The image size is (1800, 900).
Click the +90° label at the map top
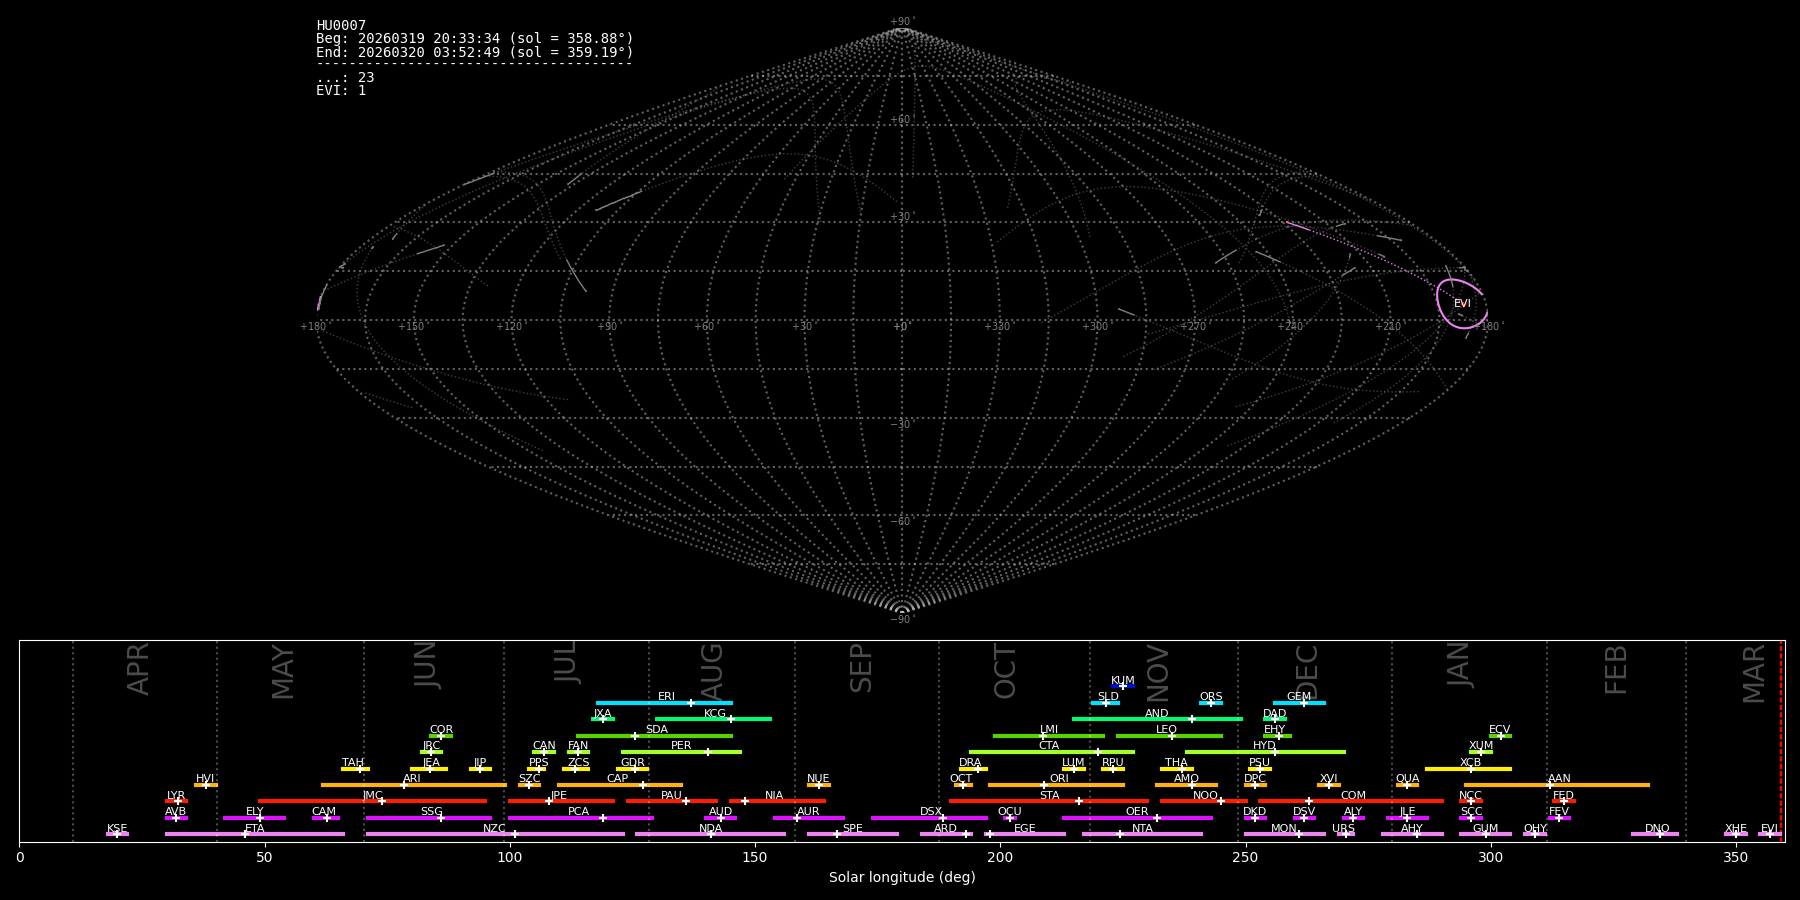[x=902, y=22]
